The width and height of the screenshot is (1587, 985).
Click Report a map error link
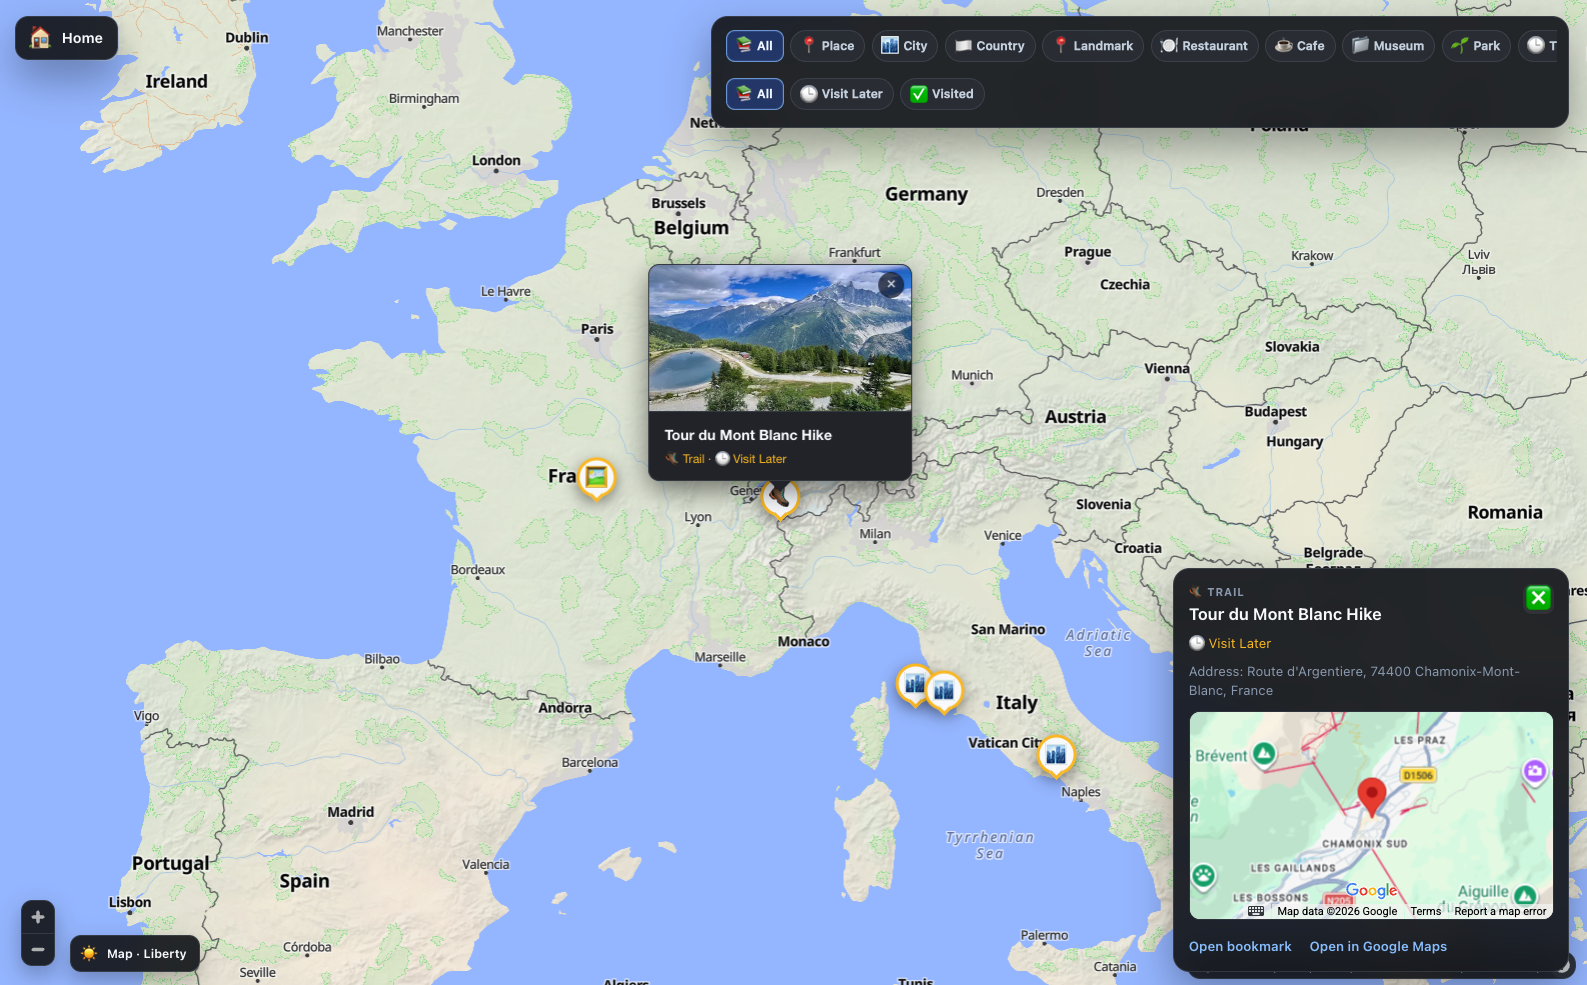pyautogui.click(x=1500, y=911)
